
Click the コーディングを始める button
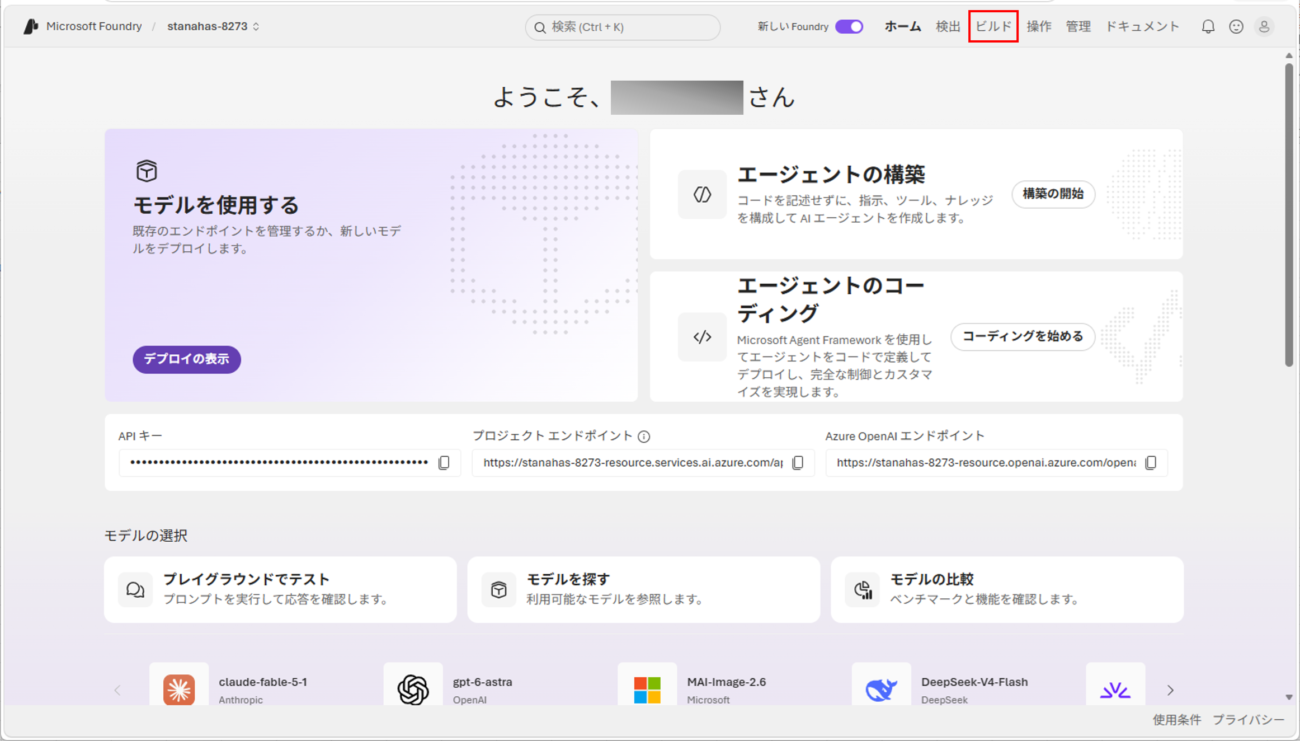[1023, 337]
